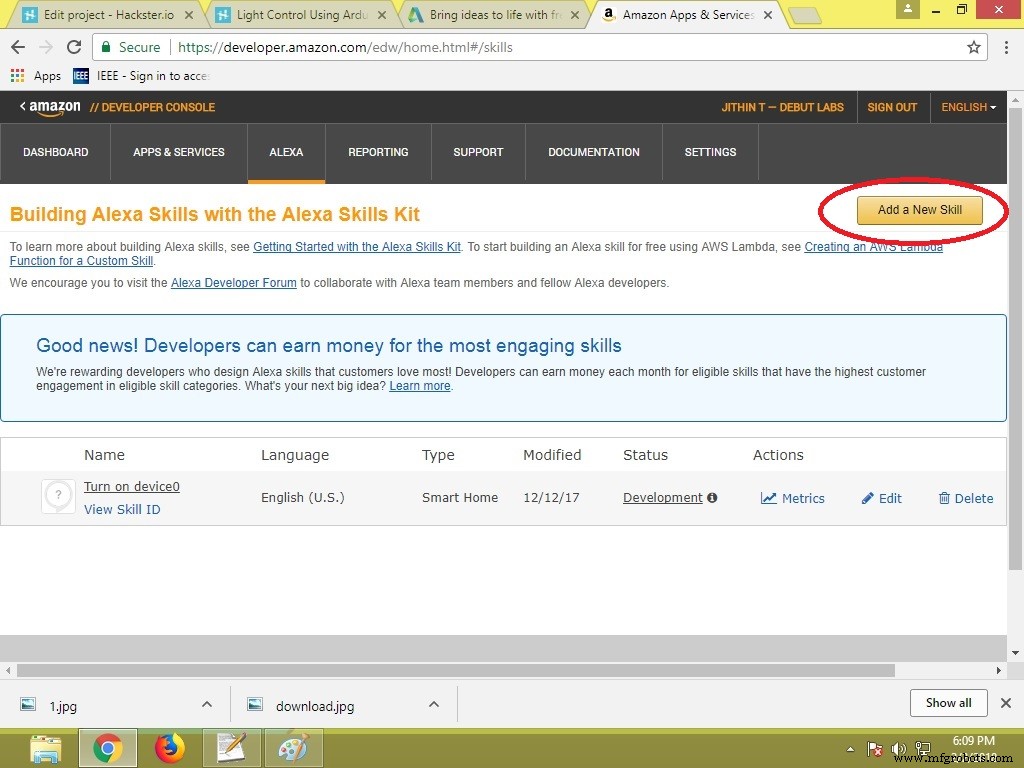Click the Metrics chart icon

click(x=768, y=498)
